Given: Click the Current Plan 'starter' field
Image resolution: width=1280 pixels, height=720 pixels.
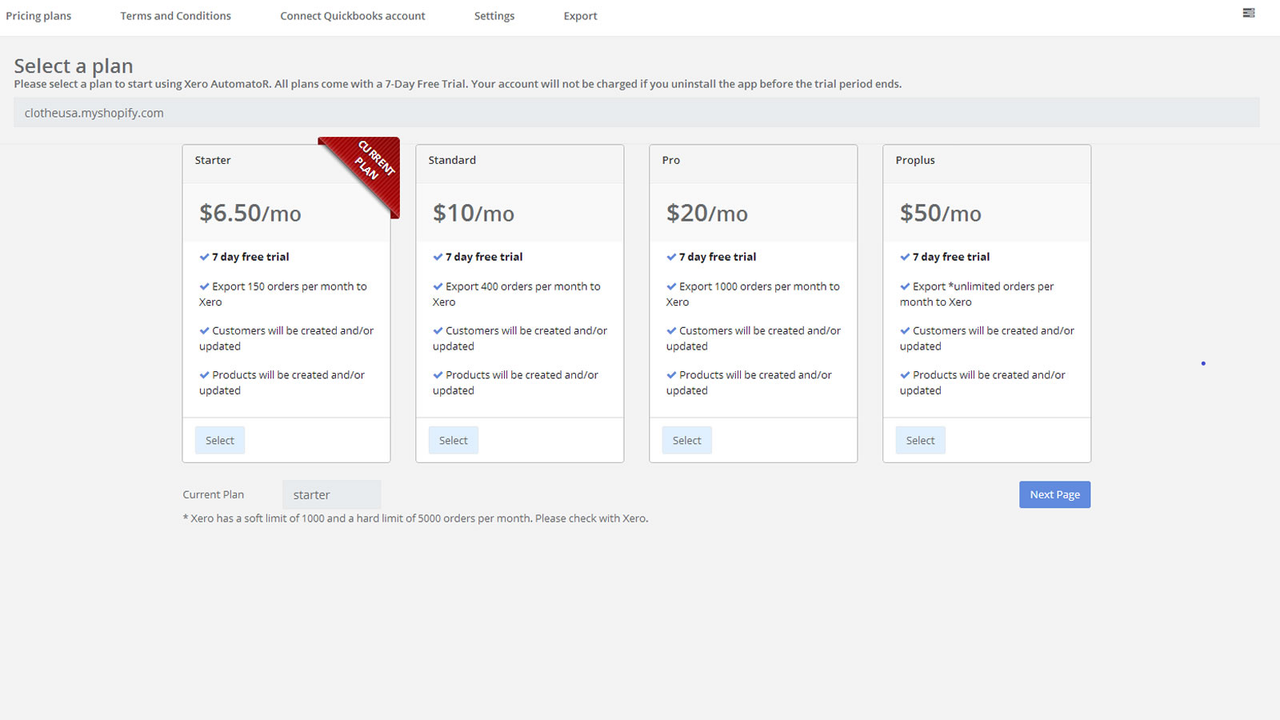Looking at the screenshot, I should [x=331, y=494].
